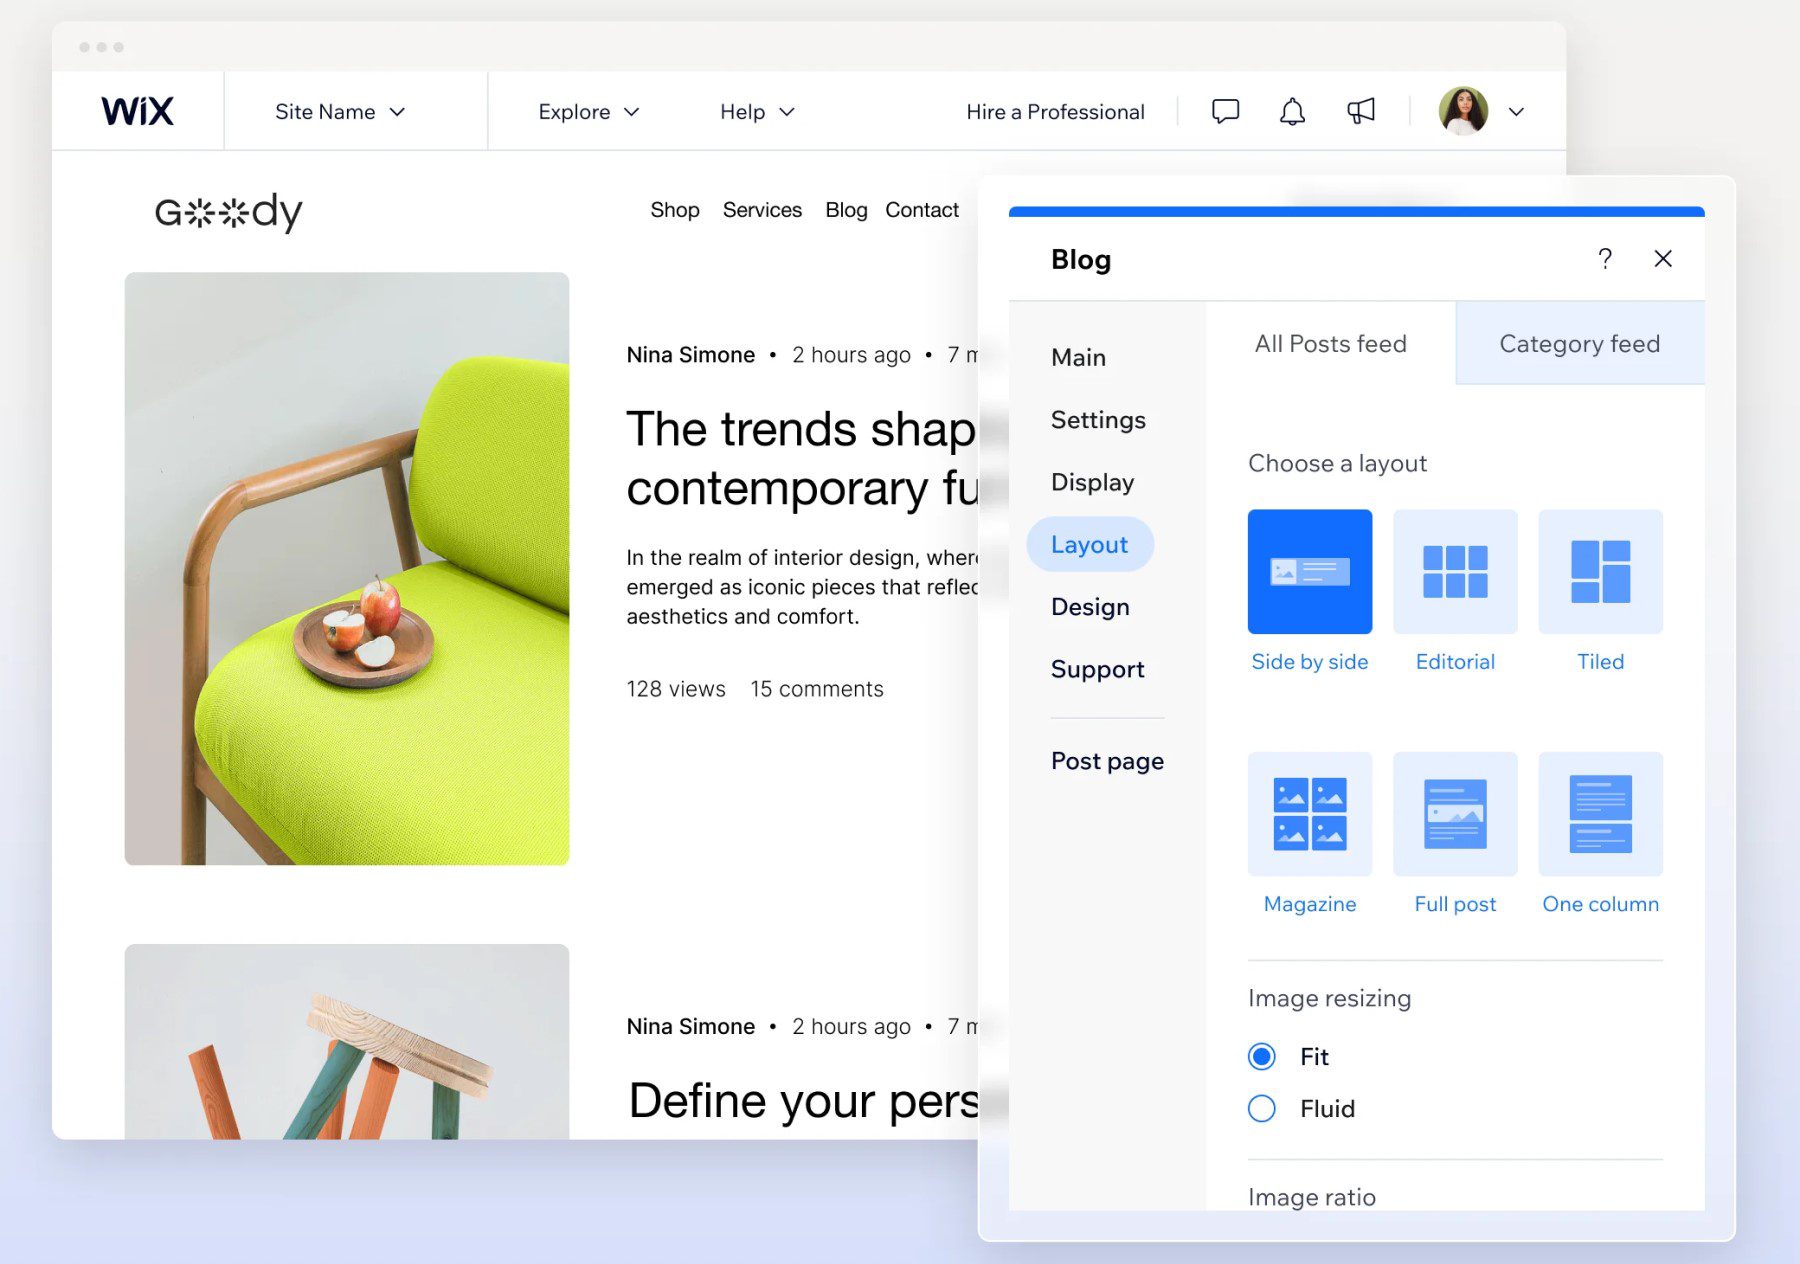Open the Blog page in site navigation
This screenshot has width=1800, height=1264.
pos(845,209)
